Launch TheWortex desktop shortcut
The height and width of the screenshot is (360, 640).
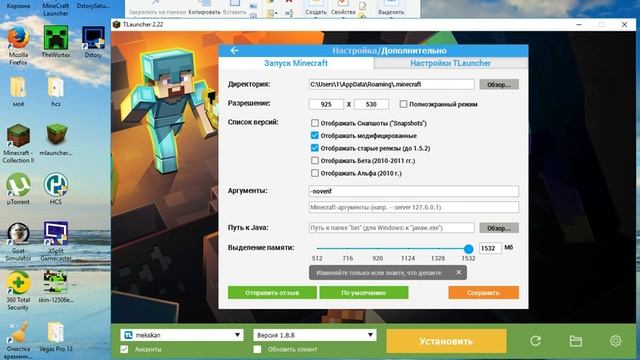pyautogui.click(x=56, y=42)
